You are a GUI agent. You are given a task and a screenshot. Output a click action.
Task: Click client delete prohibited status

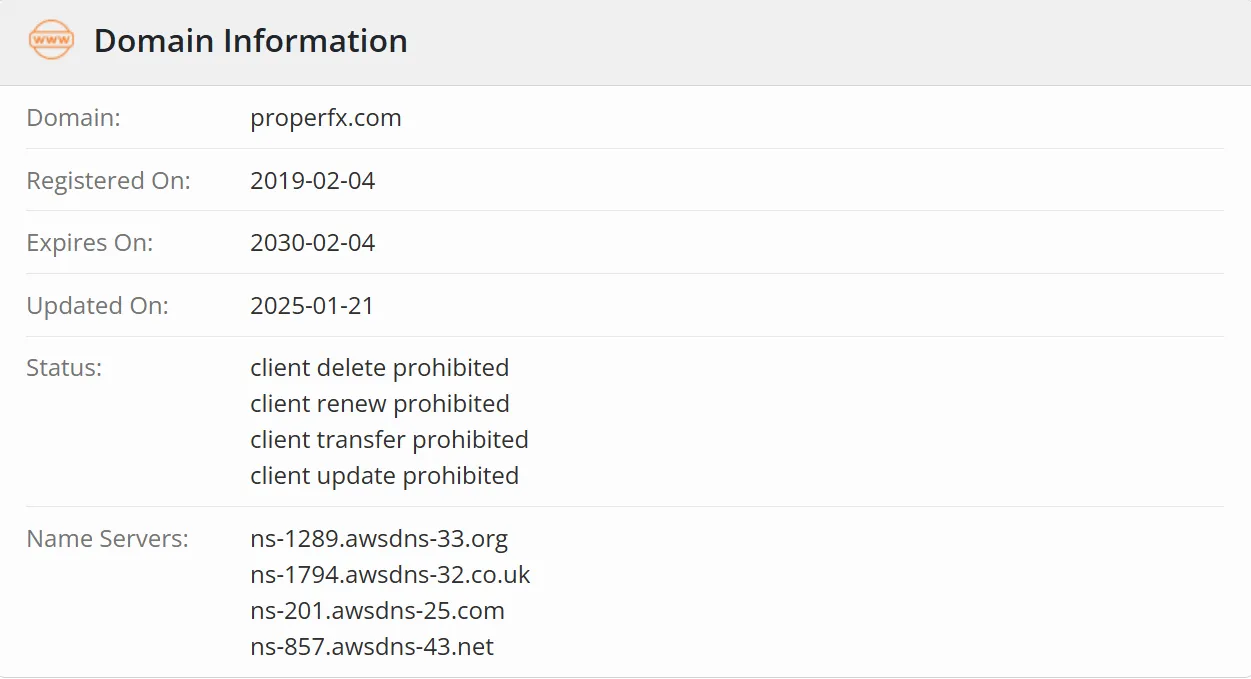point(380,368)
